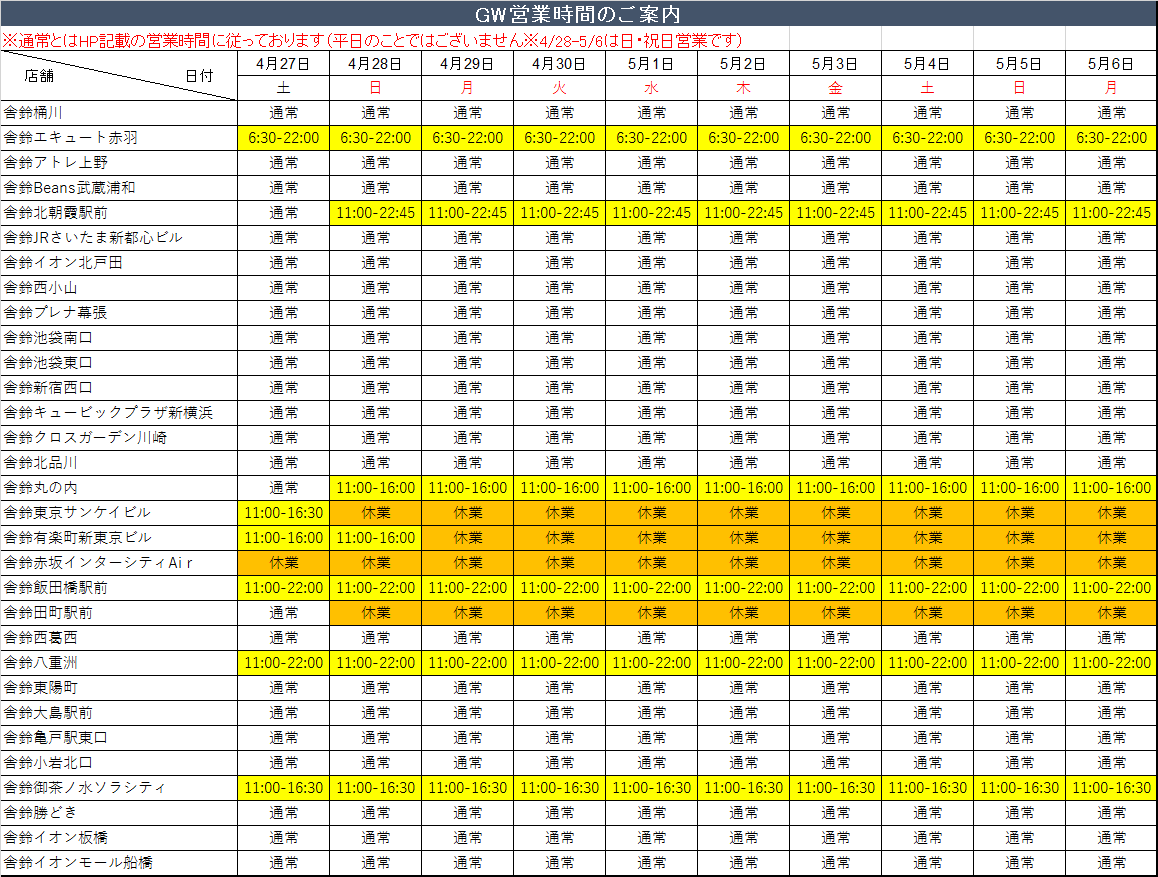Select the '5月5日' date header
Screen dimensions: 1158x877
coord(1018,63)
